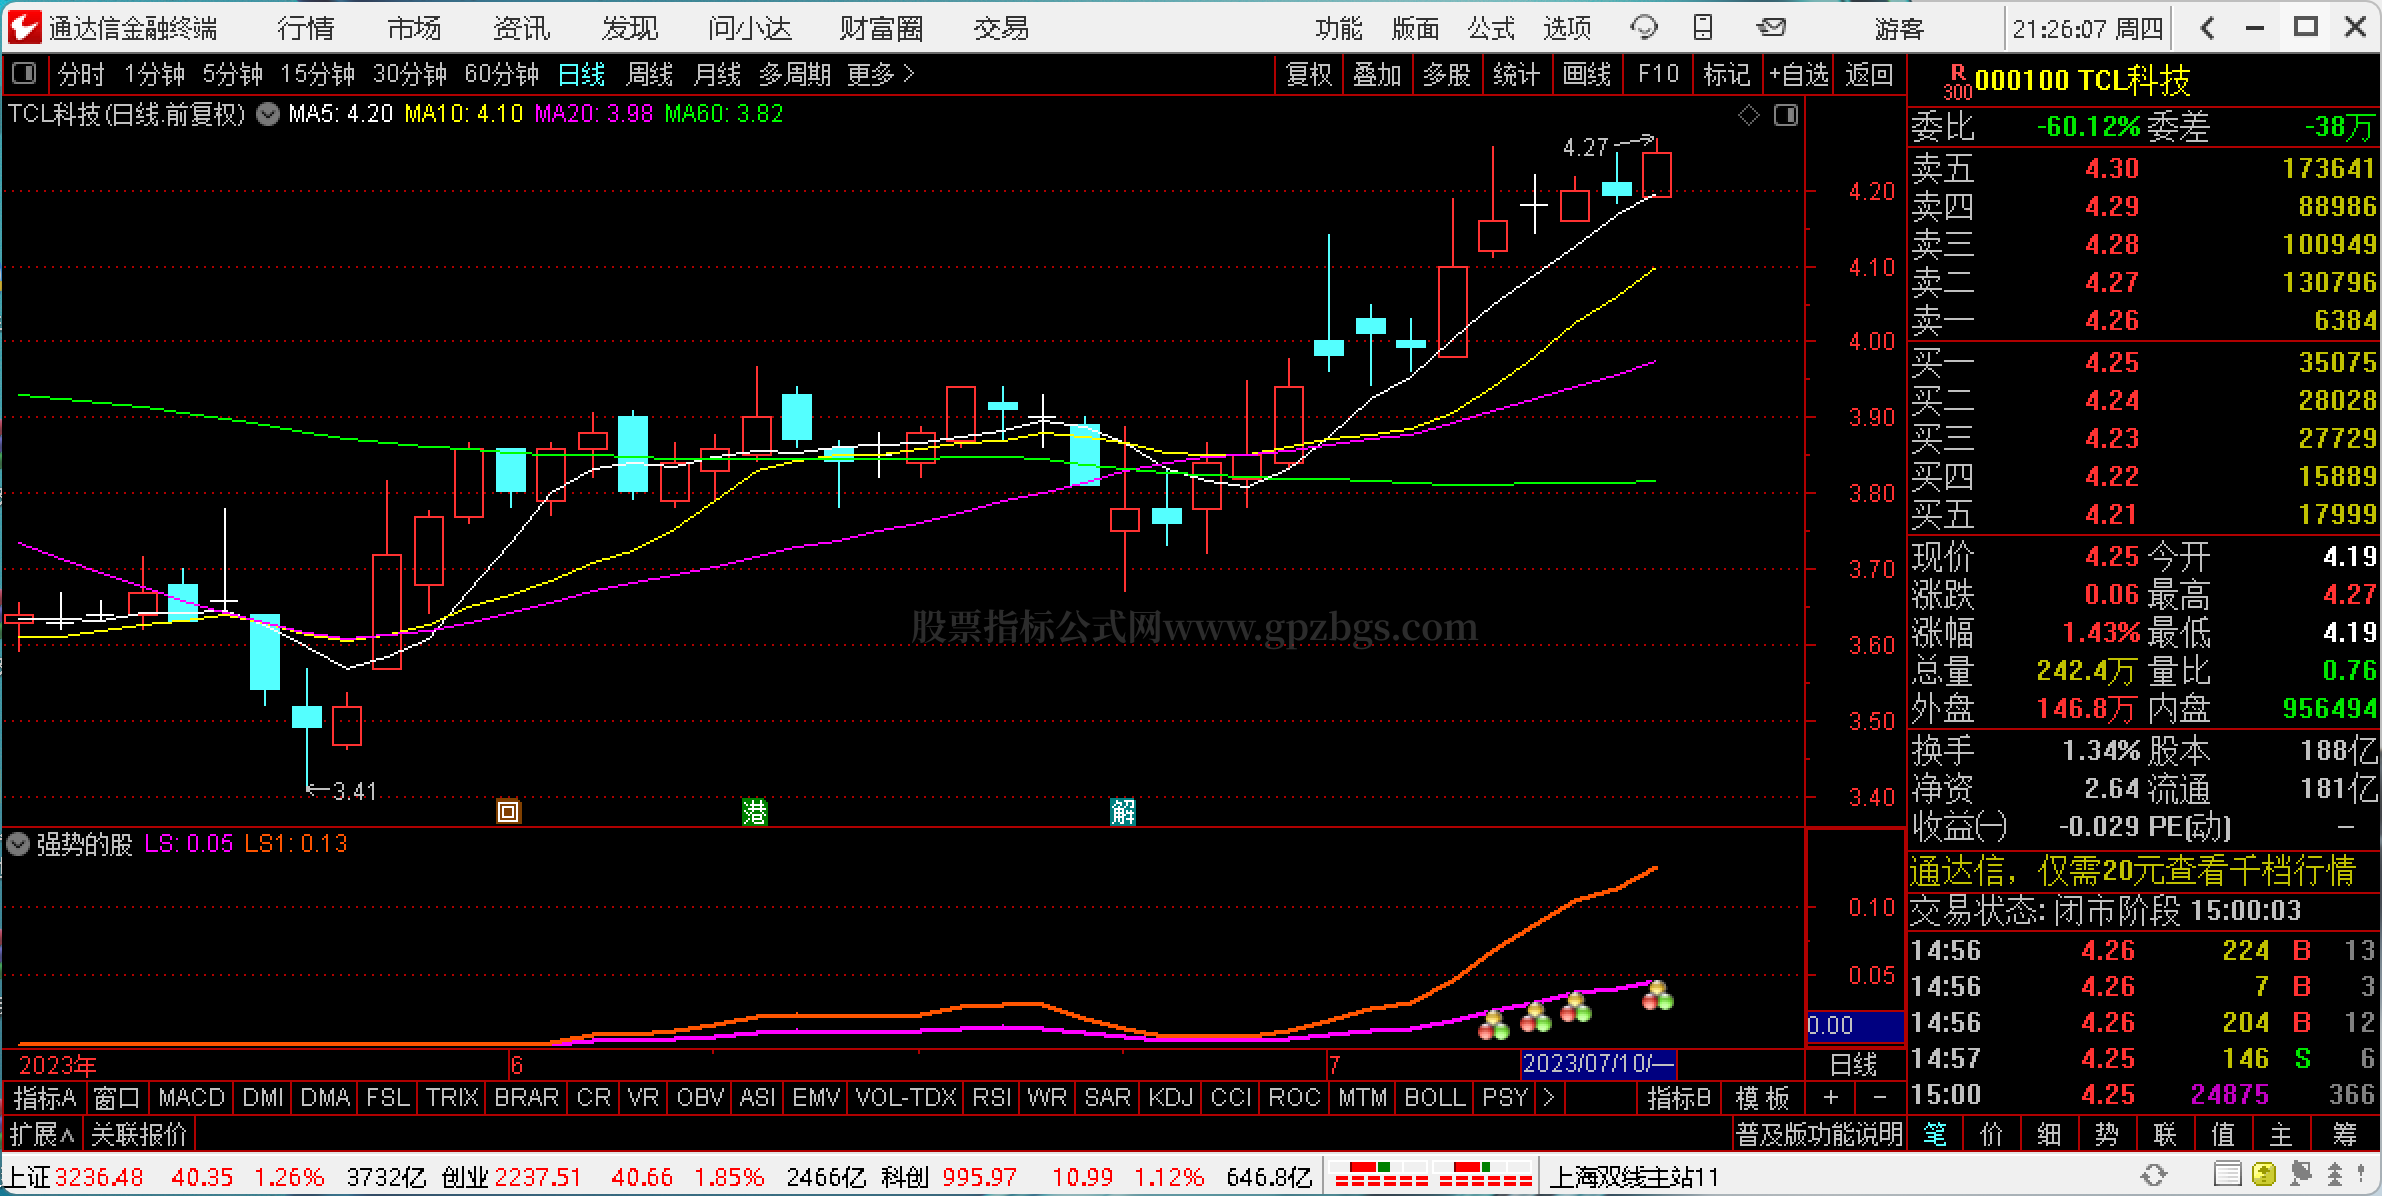Open the 模板 template menu
2382x1196 pixels.
1762,1097
